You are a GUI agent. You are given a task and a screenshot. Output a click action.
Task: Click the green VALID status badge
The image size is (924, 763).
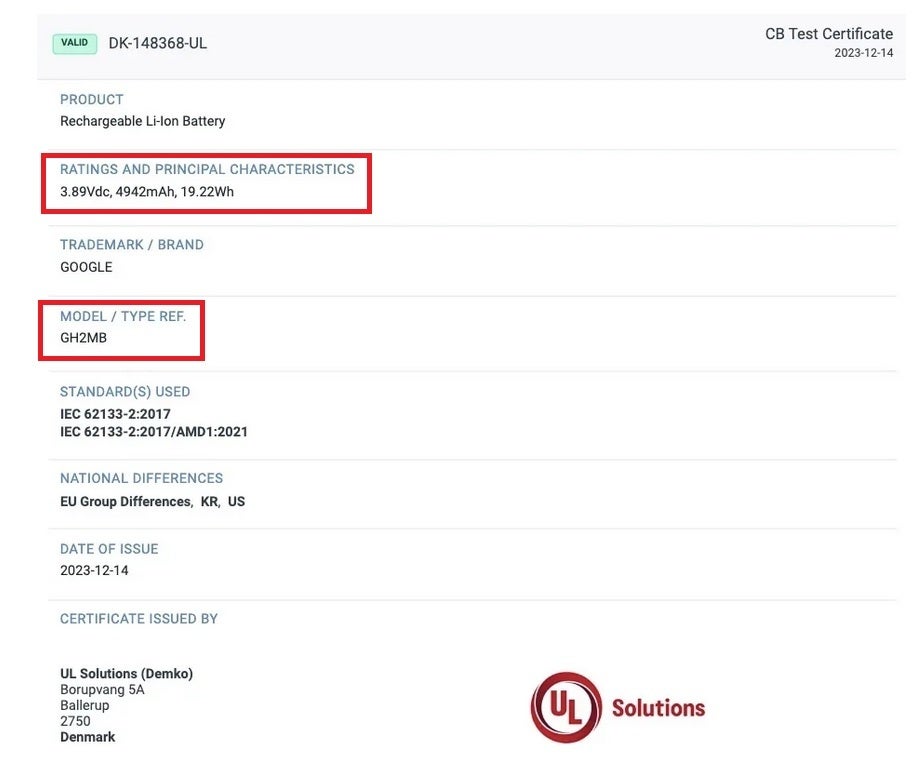(x=75, y=44)
